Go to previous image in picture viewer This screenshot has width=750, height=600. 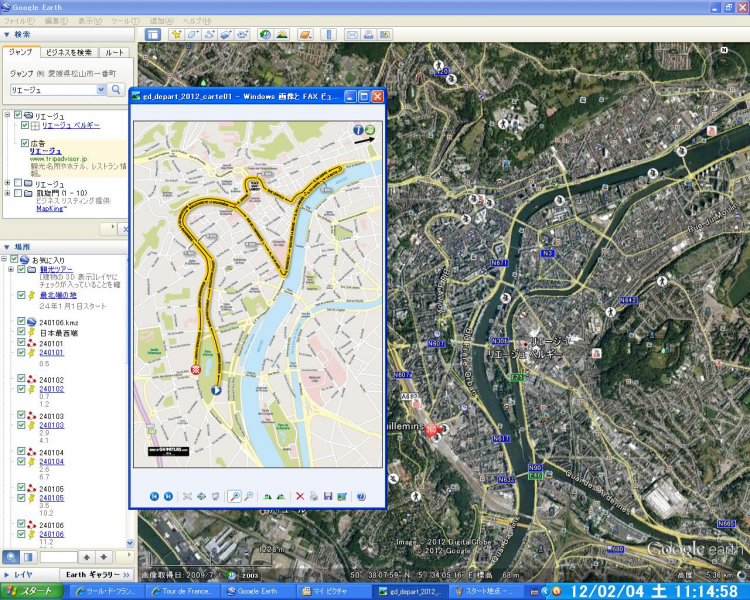click(x=154, y=496)
